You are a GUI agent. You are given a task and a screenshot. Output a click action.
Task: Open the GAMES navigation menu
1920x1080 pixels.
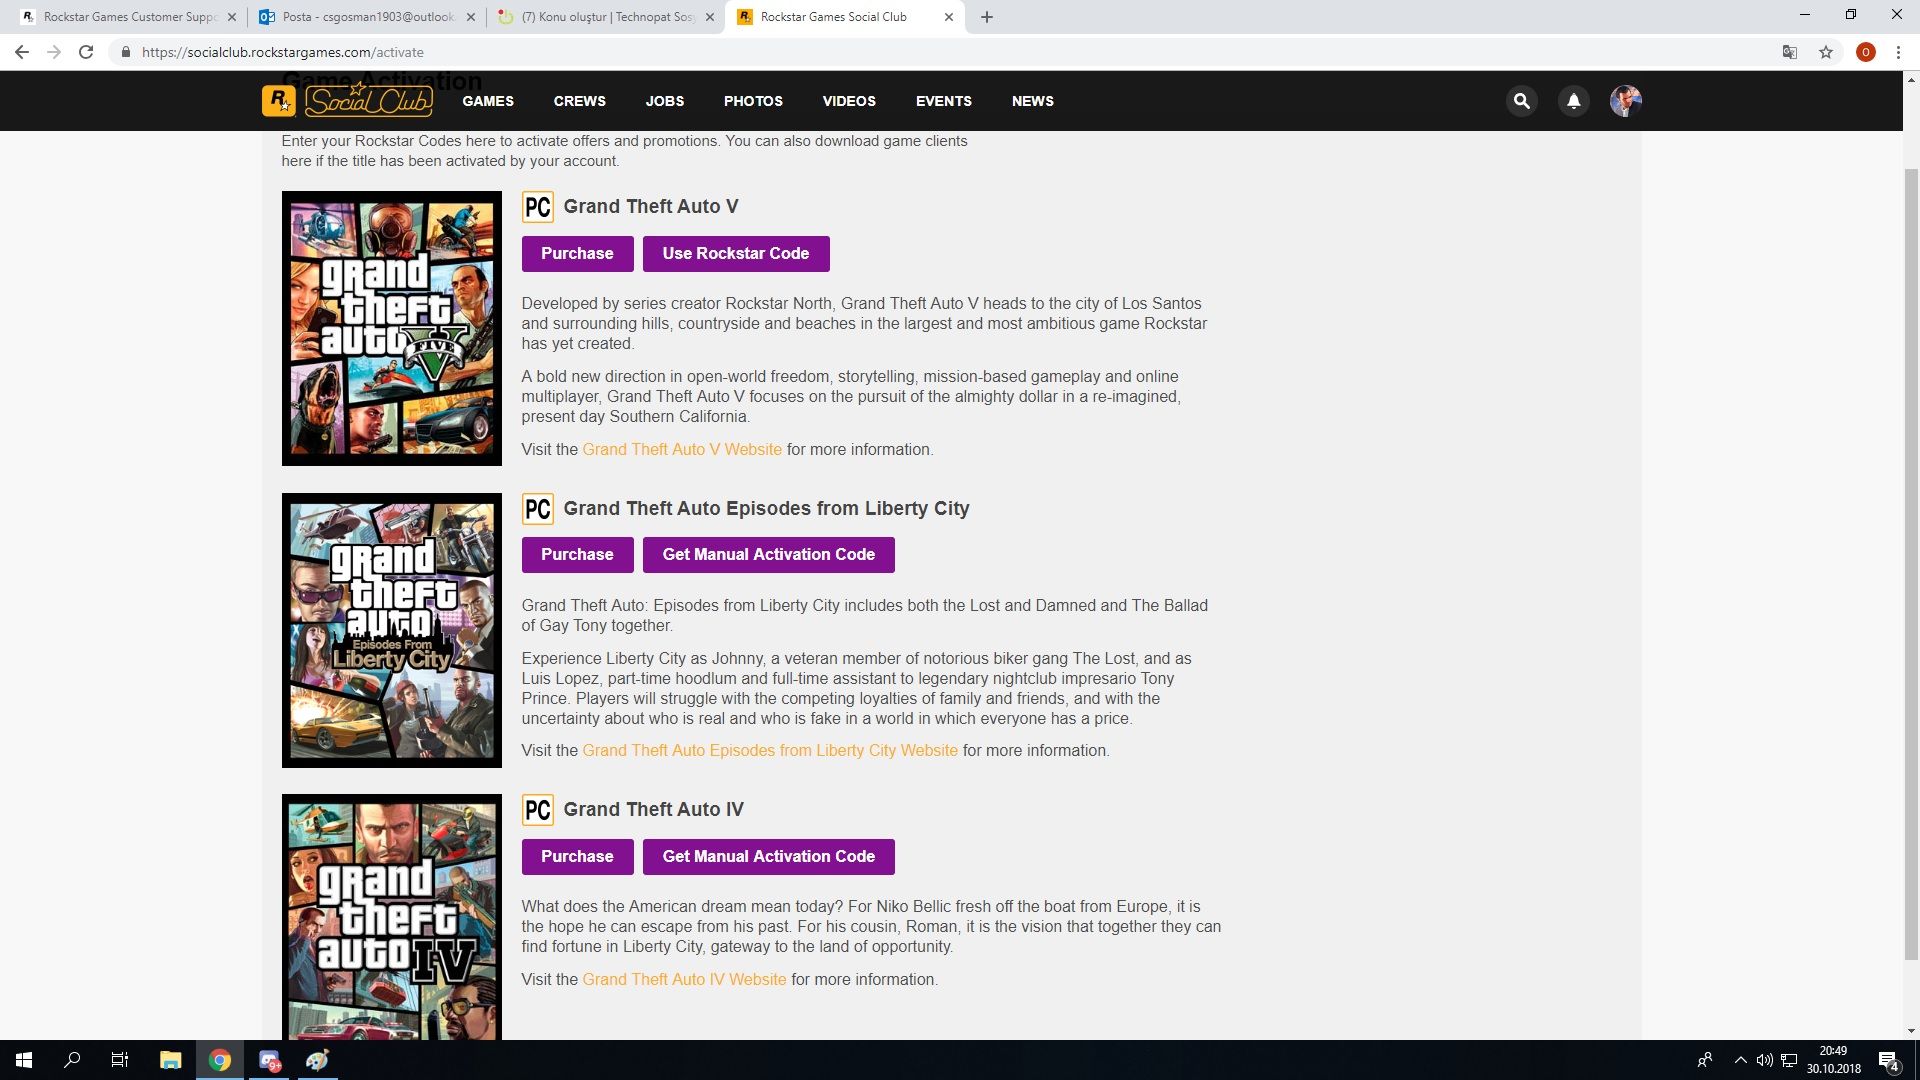pos(487,101)
